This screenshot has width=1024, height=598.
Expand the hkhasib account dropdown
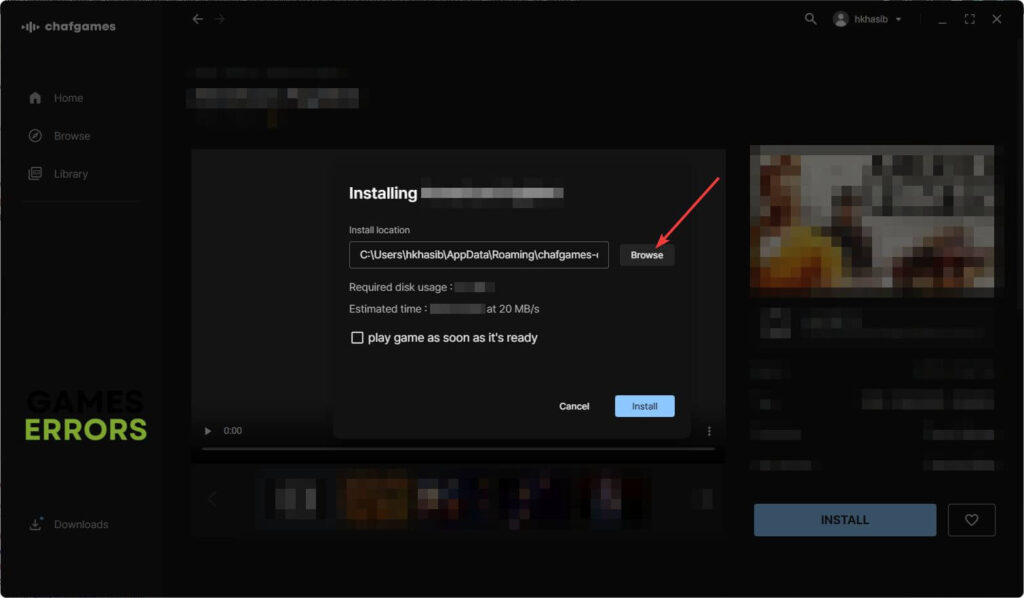(x=898, y=20)
